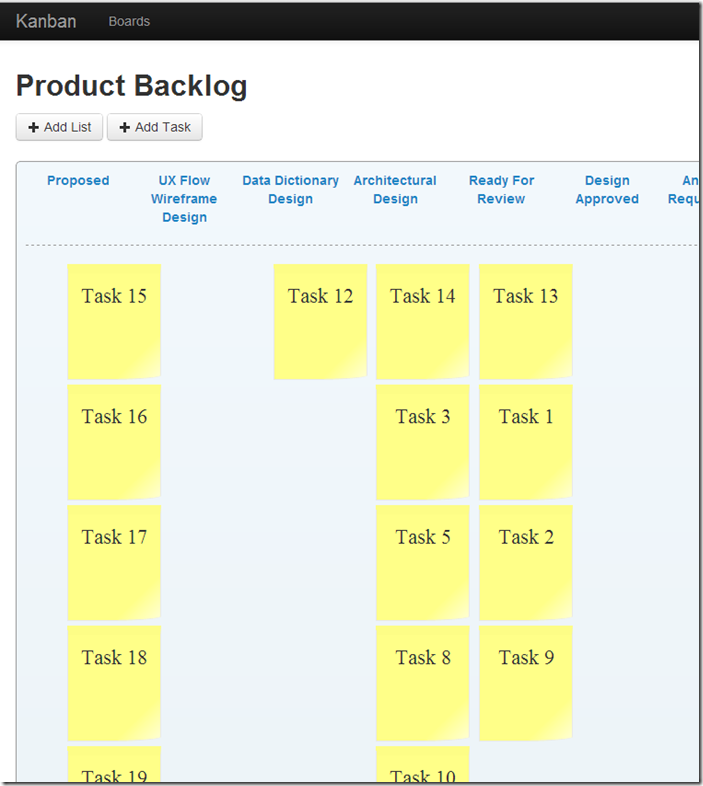
Task: Select the Ready For Review header
Action: pos(501,189)
